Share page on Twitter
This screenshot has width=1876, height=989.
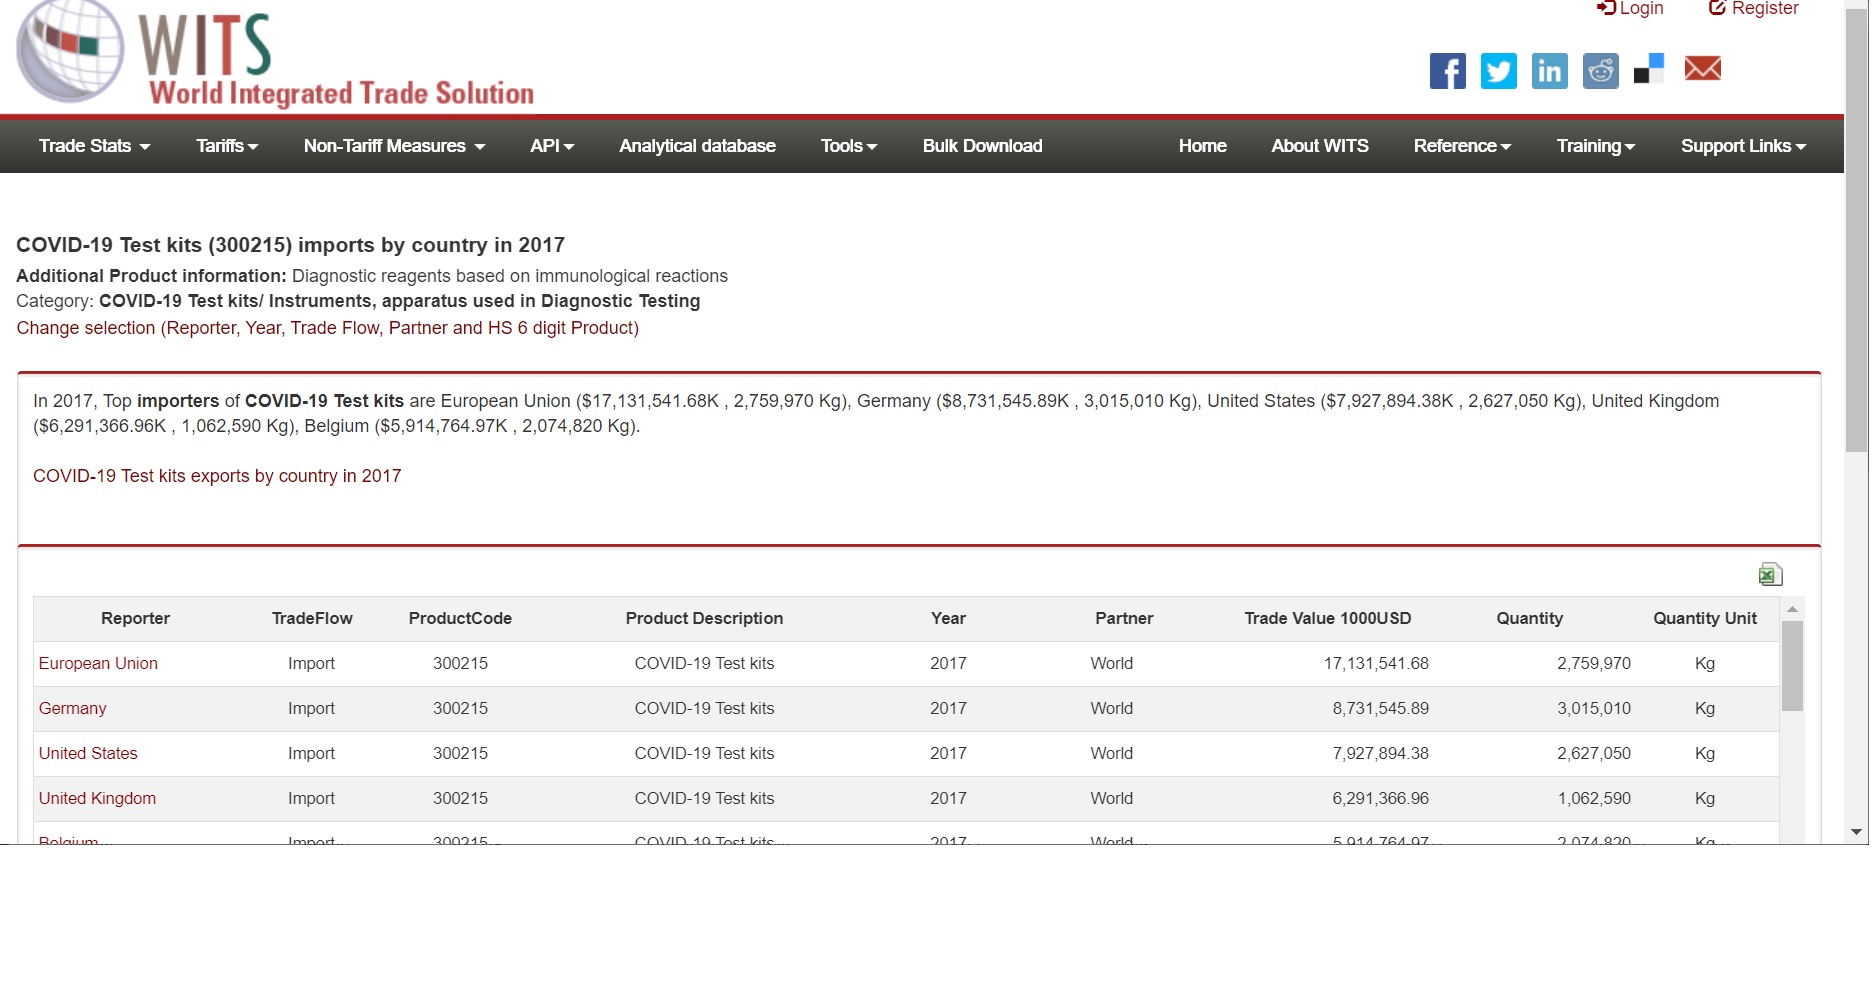coord(1498,71)
